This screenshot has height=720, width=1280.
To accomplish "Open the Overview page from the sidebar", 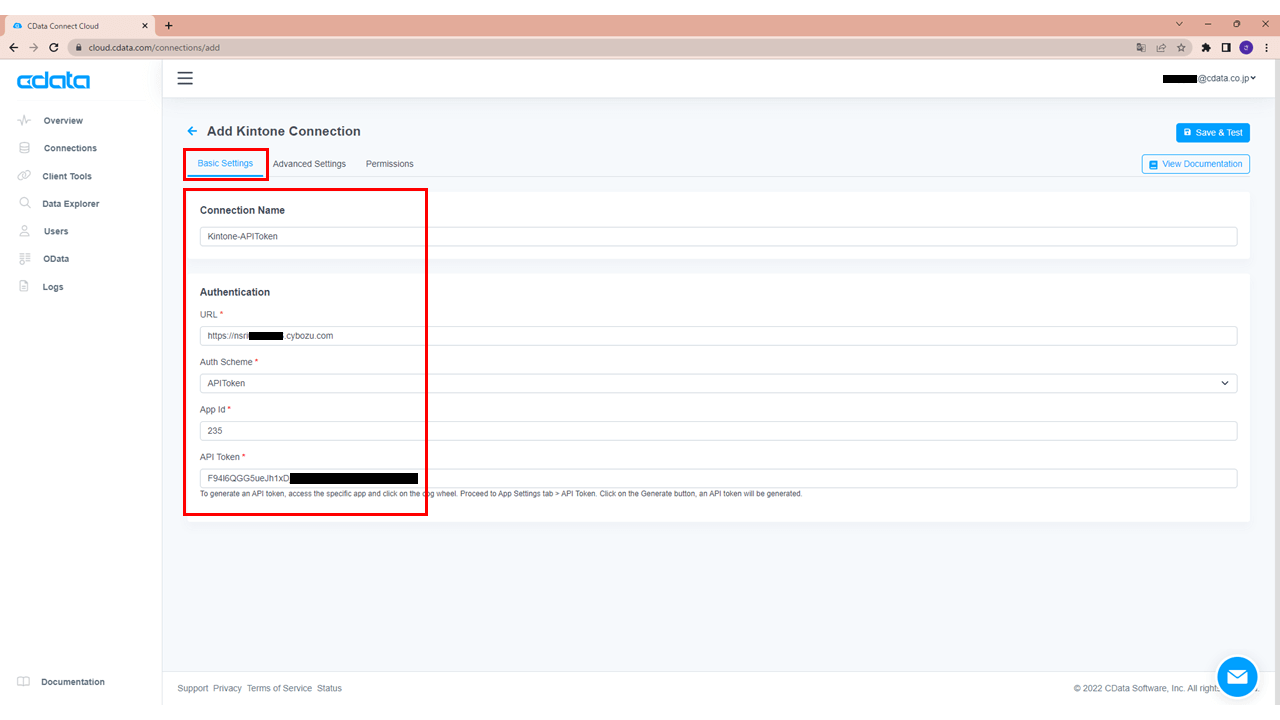I will 63,121.
